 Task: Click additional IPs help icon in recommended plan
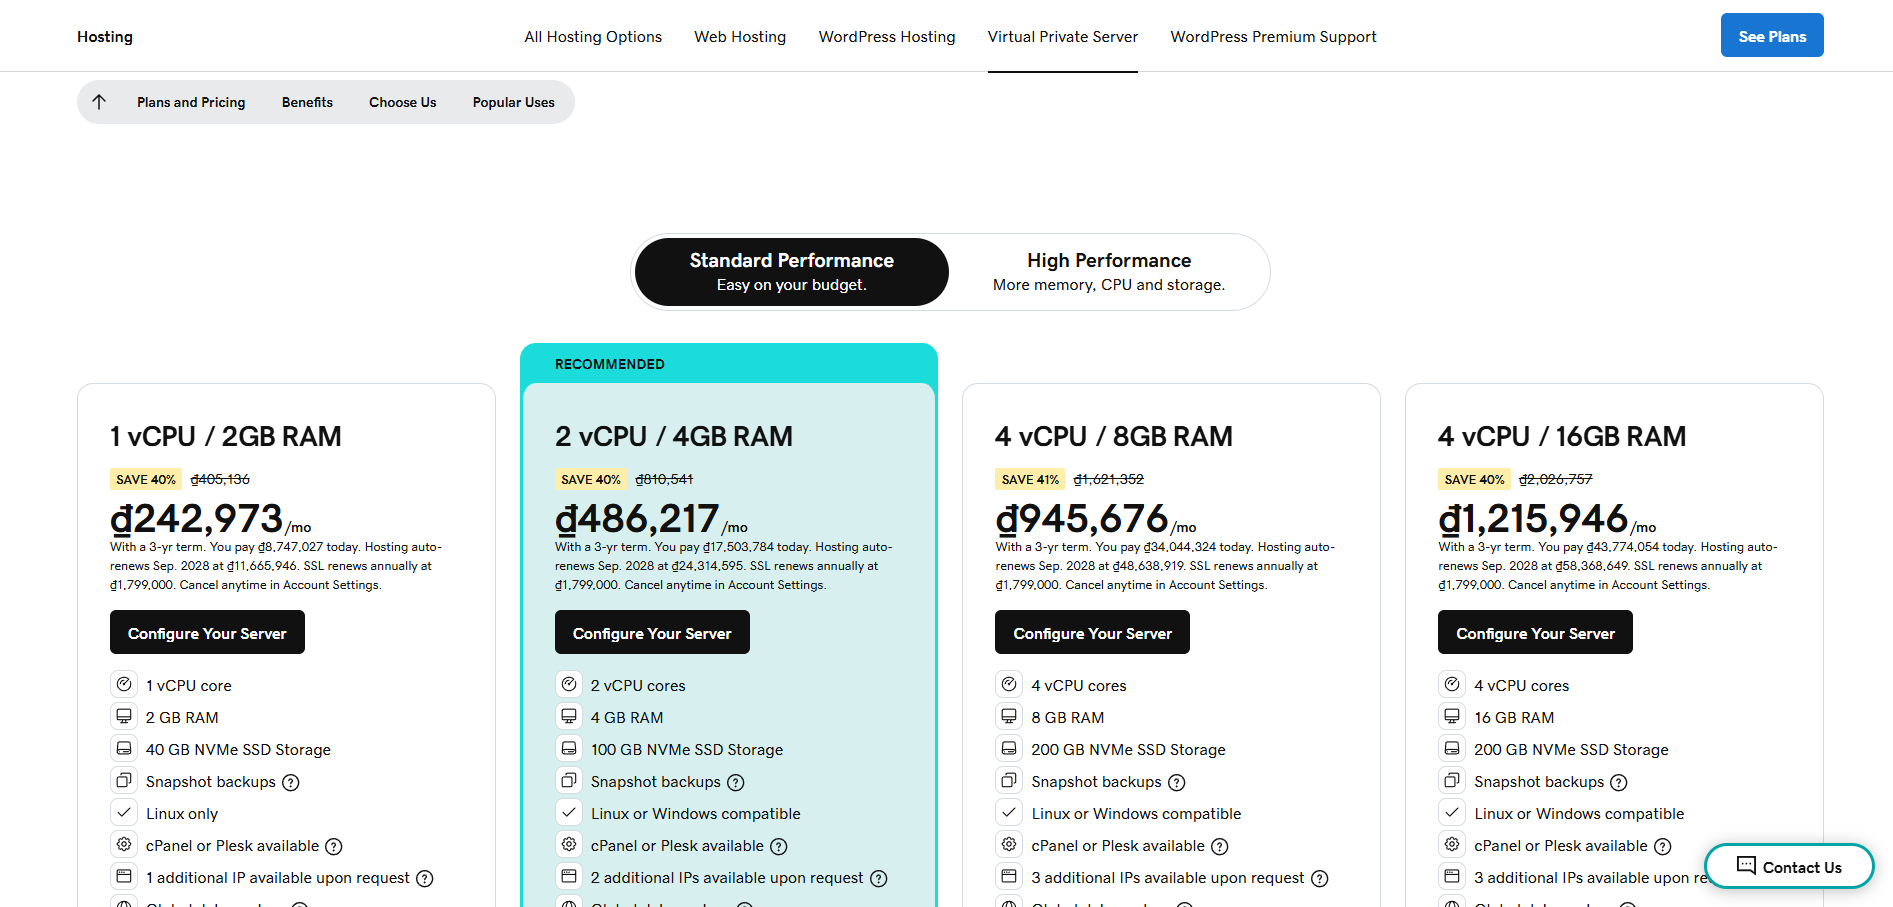879,879
